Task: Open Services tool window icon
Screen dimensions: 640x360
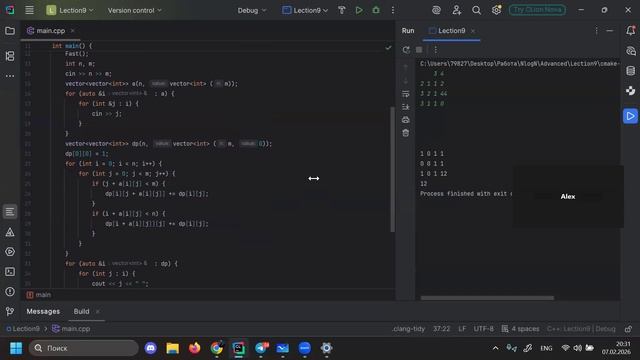Action: click(x=10, y=252)
